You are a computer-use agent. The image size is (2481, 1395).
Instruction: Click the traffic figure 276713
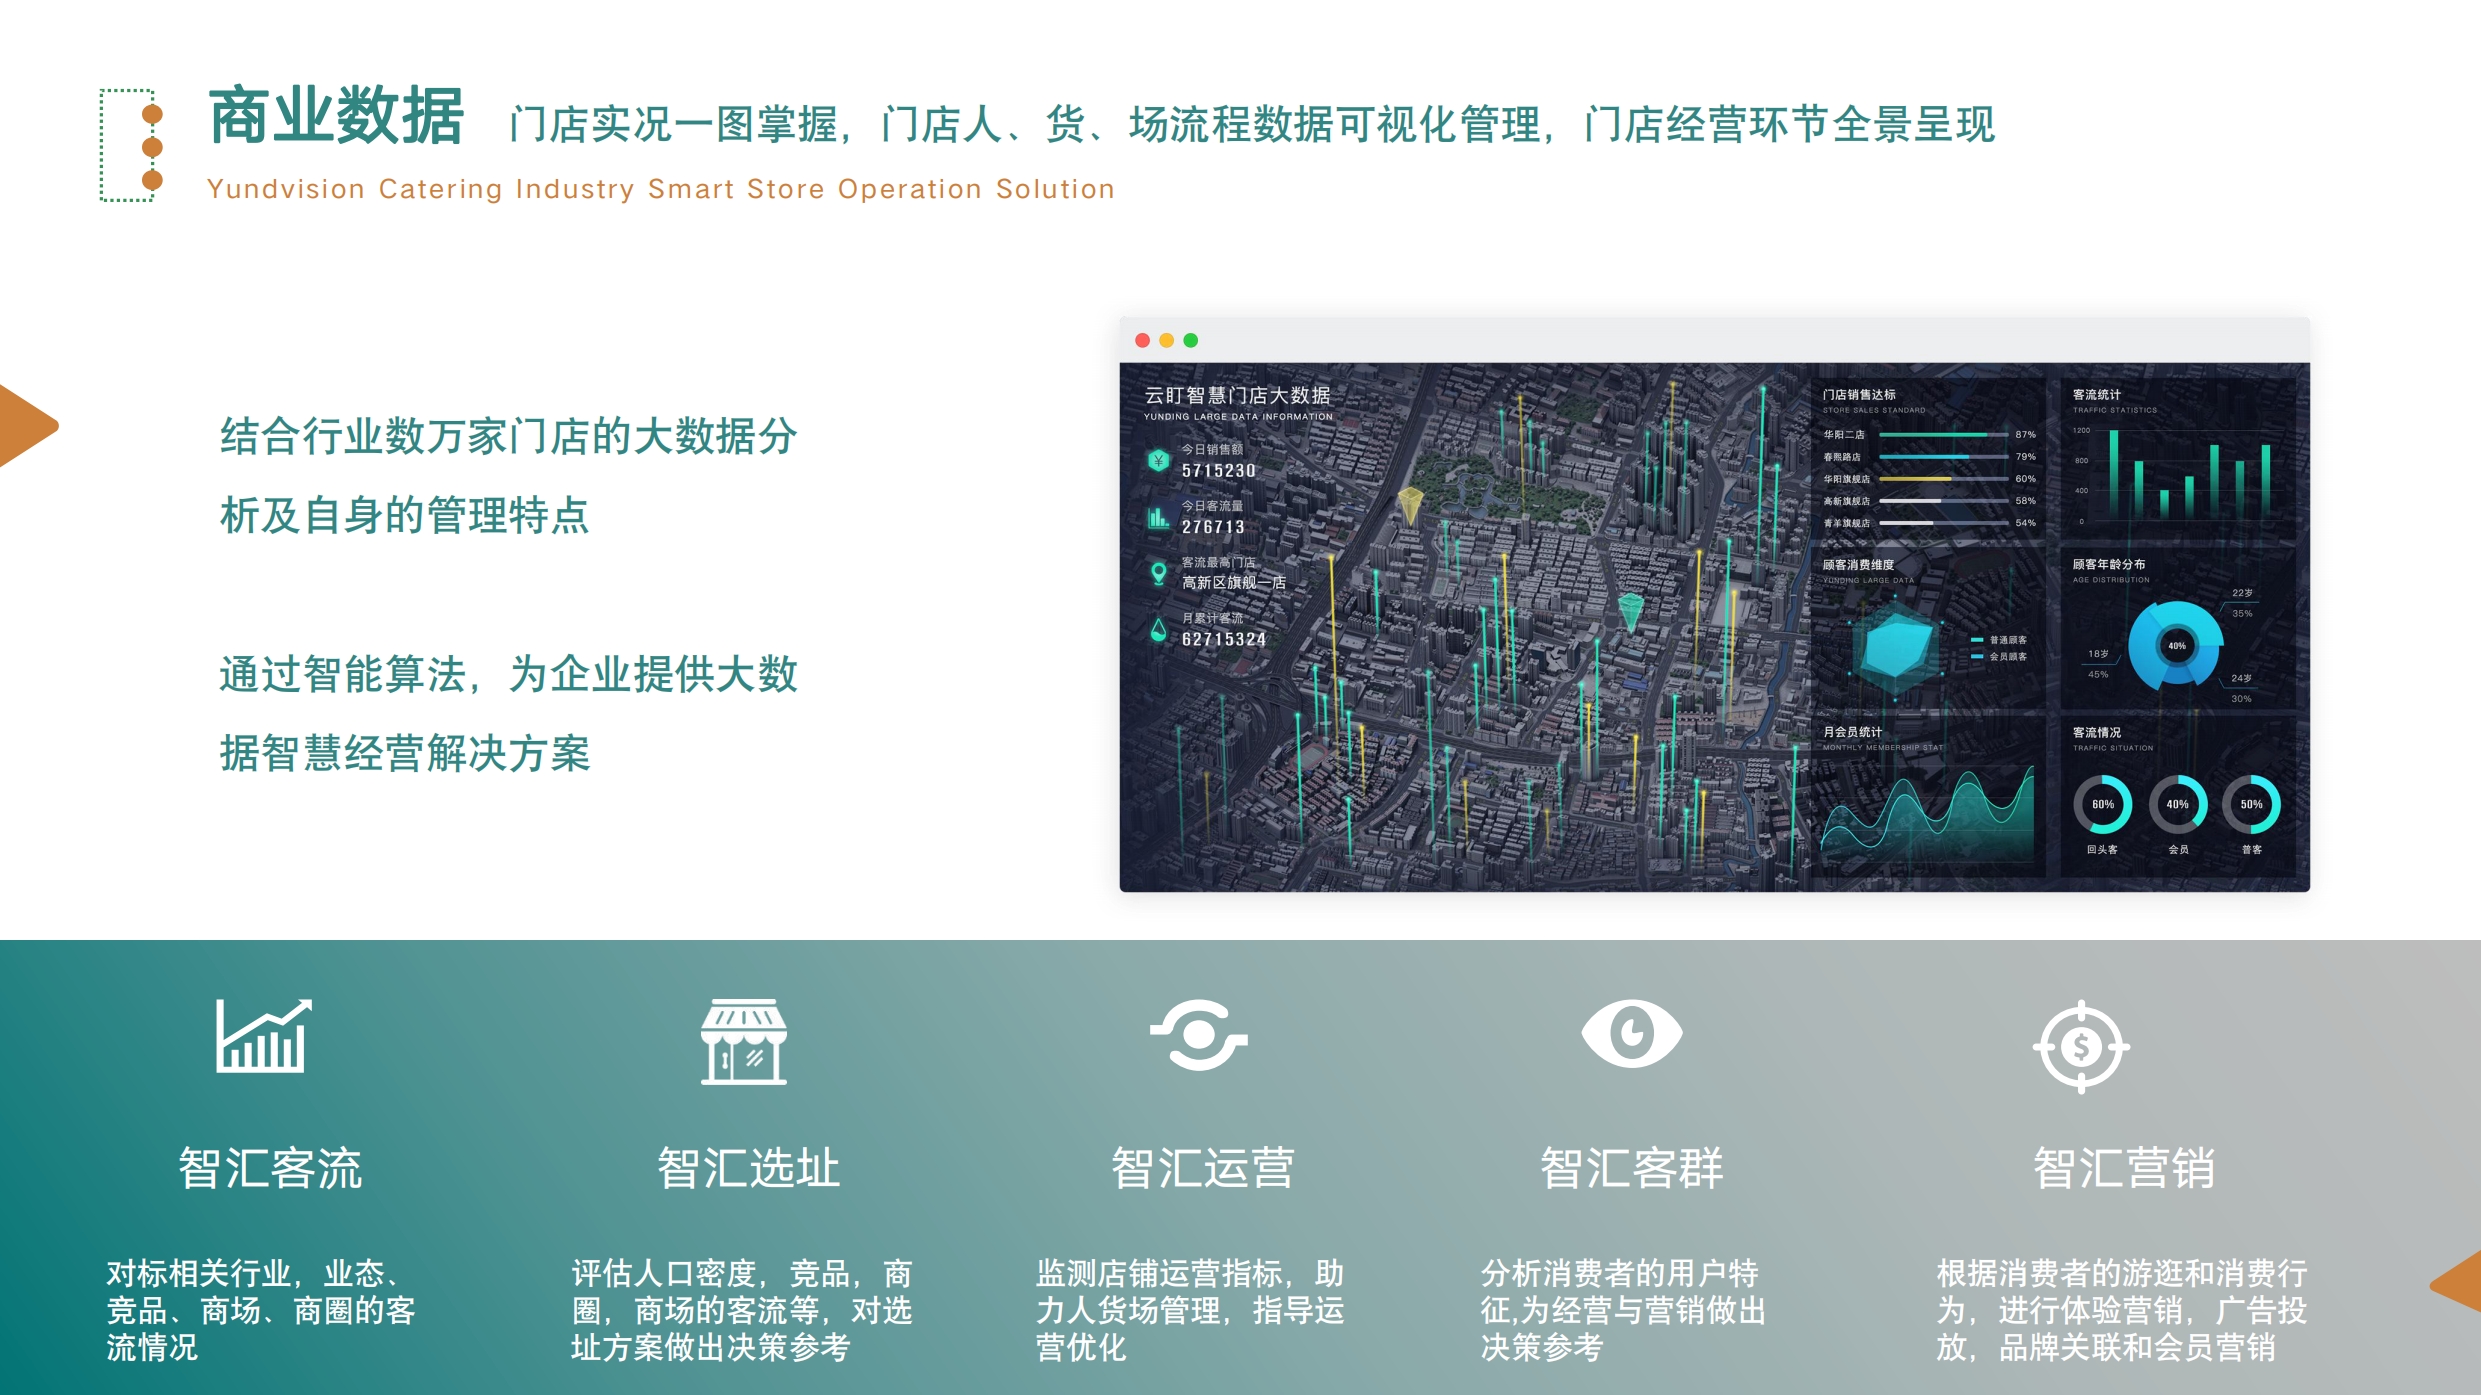[x=1213, y=527]
